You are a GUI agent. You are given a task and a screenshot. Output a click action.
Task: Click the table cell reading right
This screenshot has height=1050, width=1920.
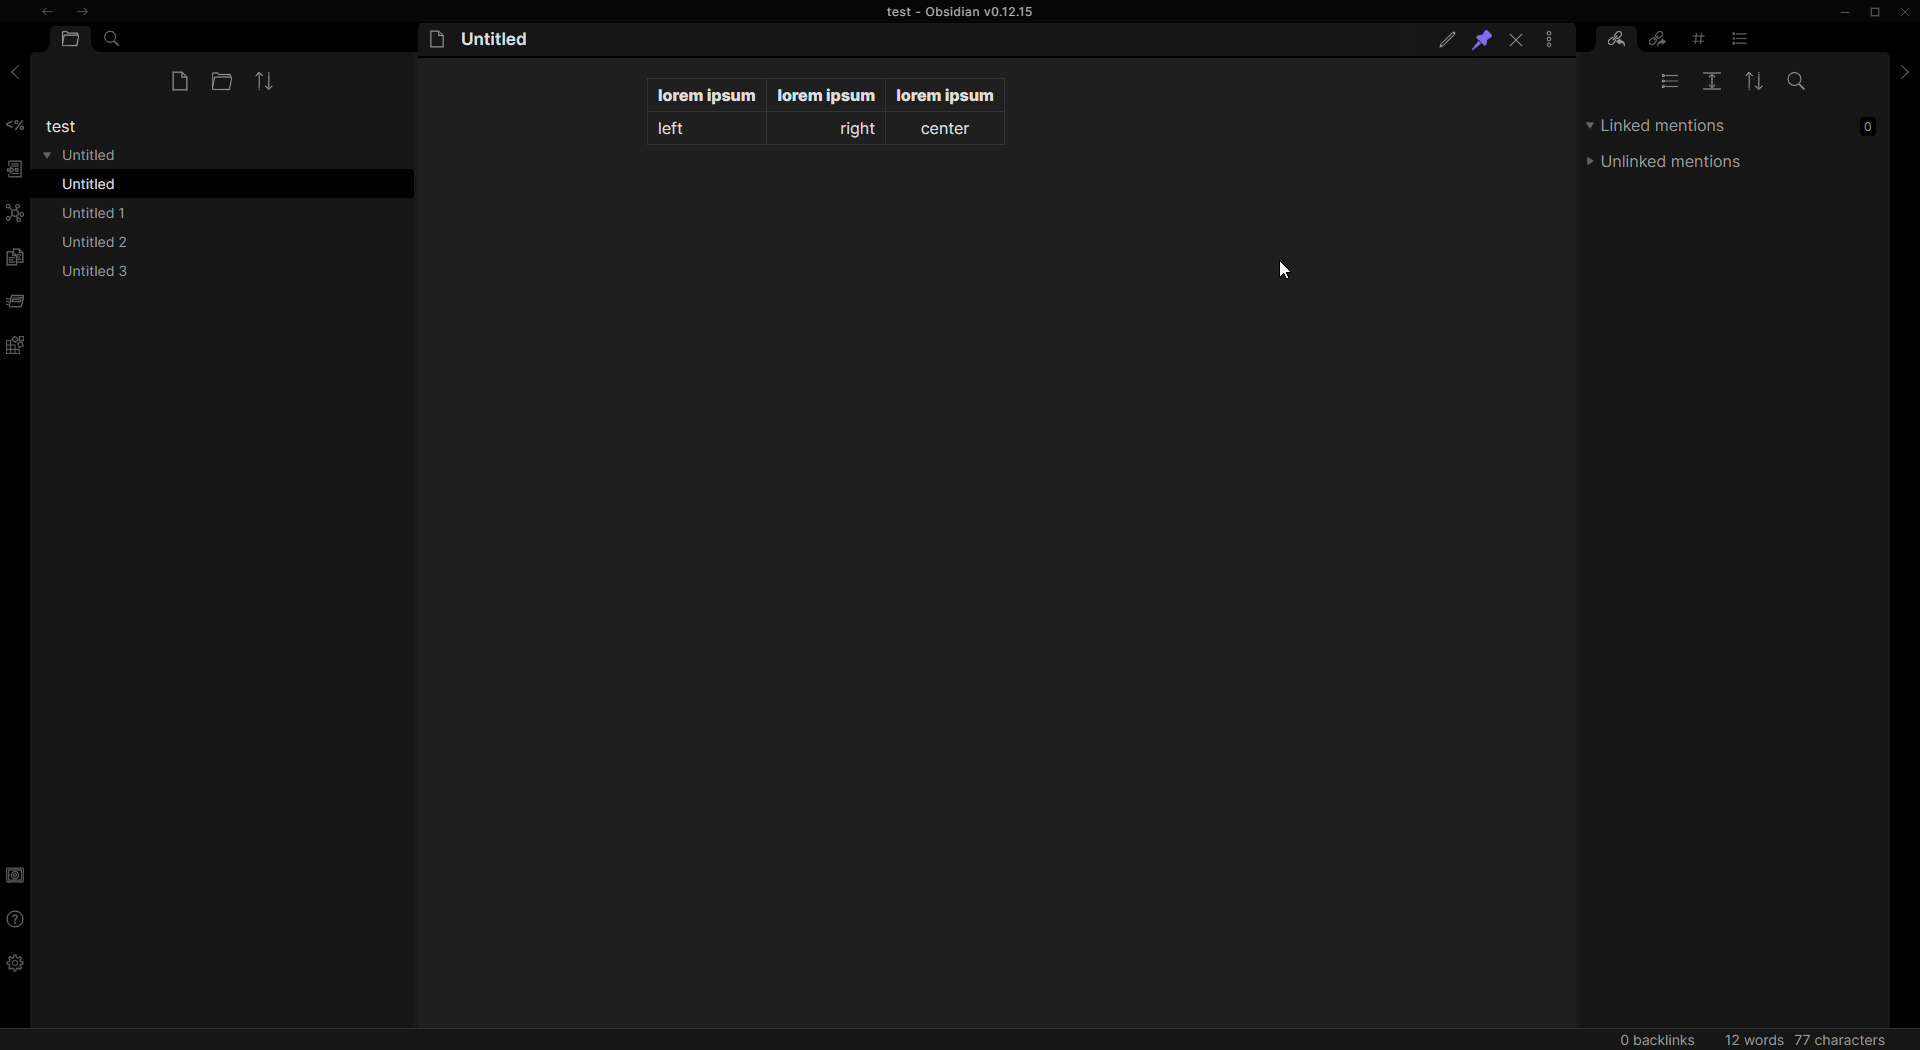(x=826, y=129)
